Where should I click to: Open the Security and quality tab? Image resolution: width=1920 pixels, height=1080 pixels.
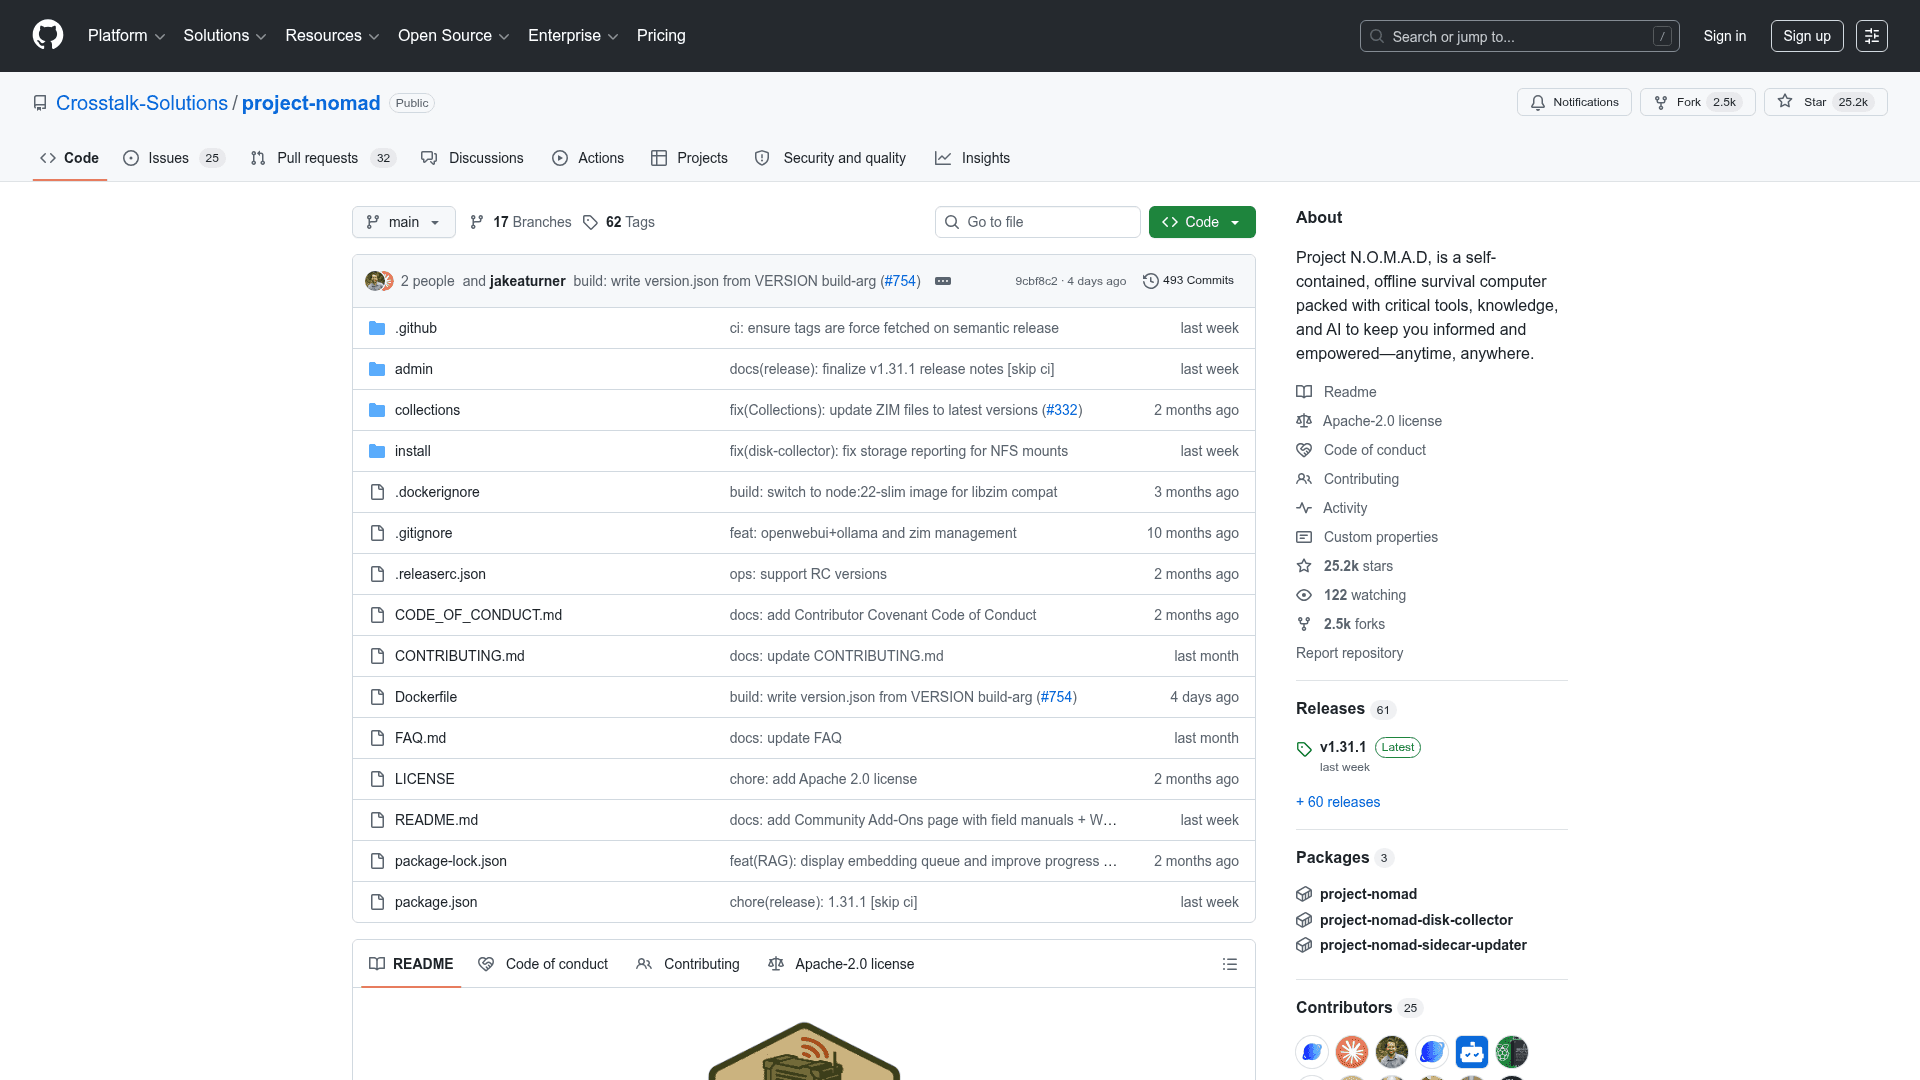tap(830, 158)
